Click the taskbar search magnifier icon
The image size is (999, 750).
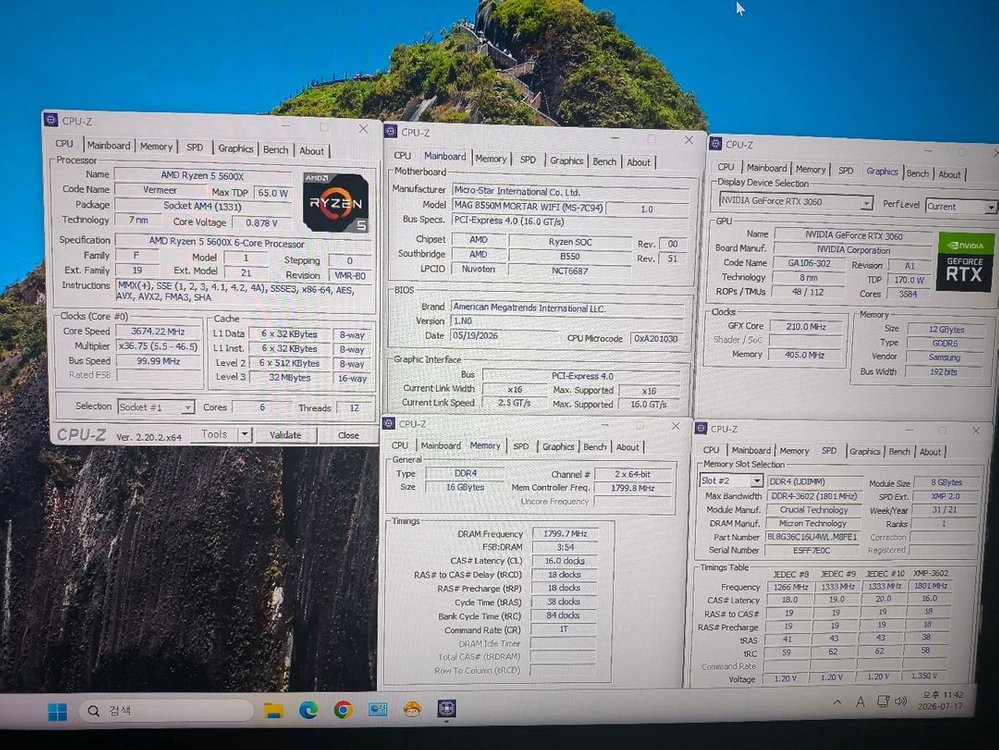[94, 711]
